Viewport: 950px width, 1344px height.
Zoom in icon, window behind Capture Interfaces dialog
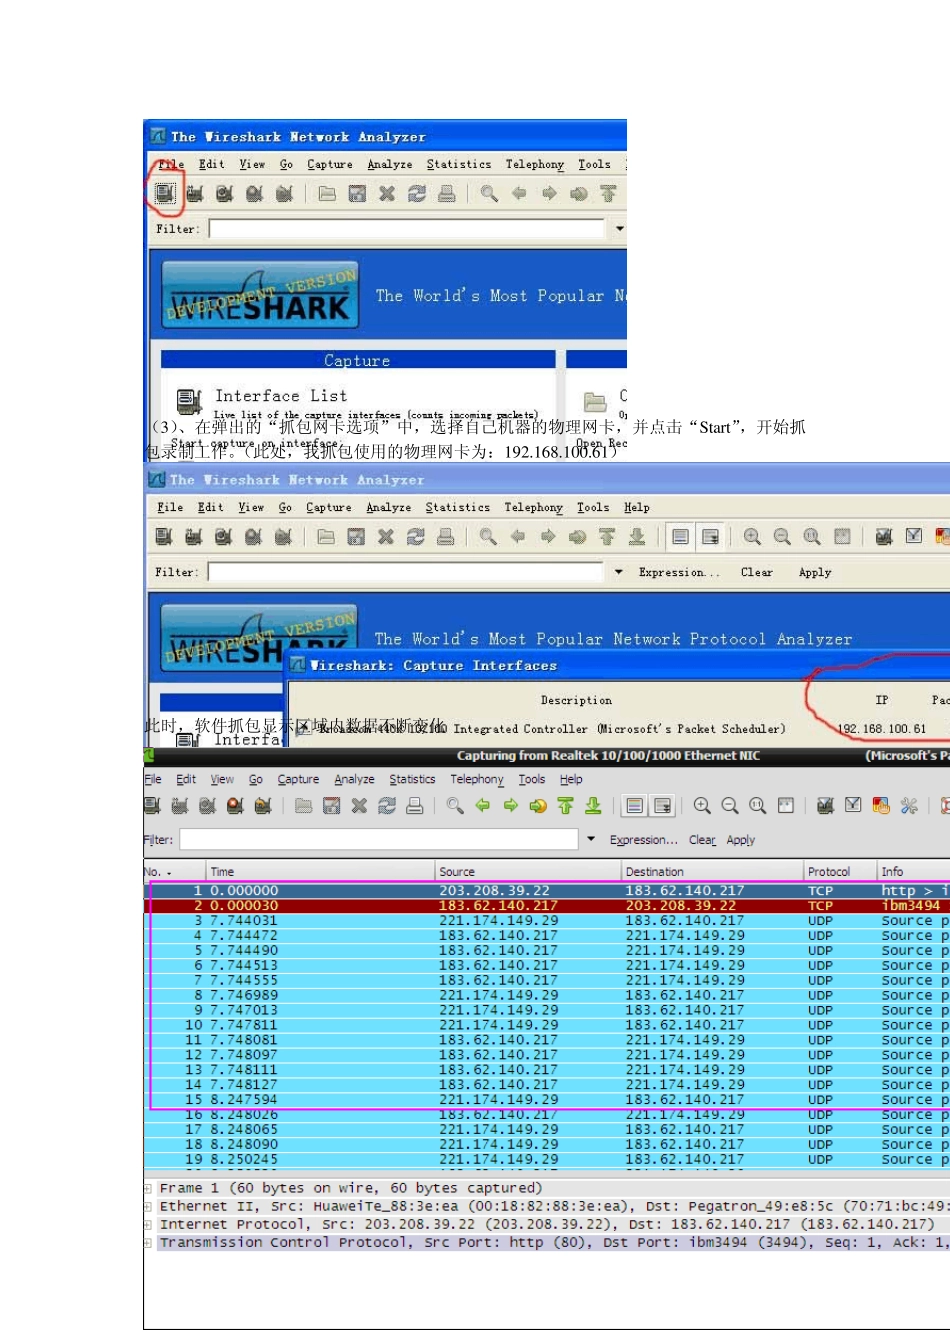tap(752, 537)
